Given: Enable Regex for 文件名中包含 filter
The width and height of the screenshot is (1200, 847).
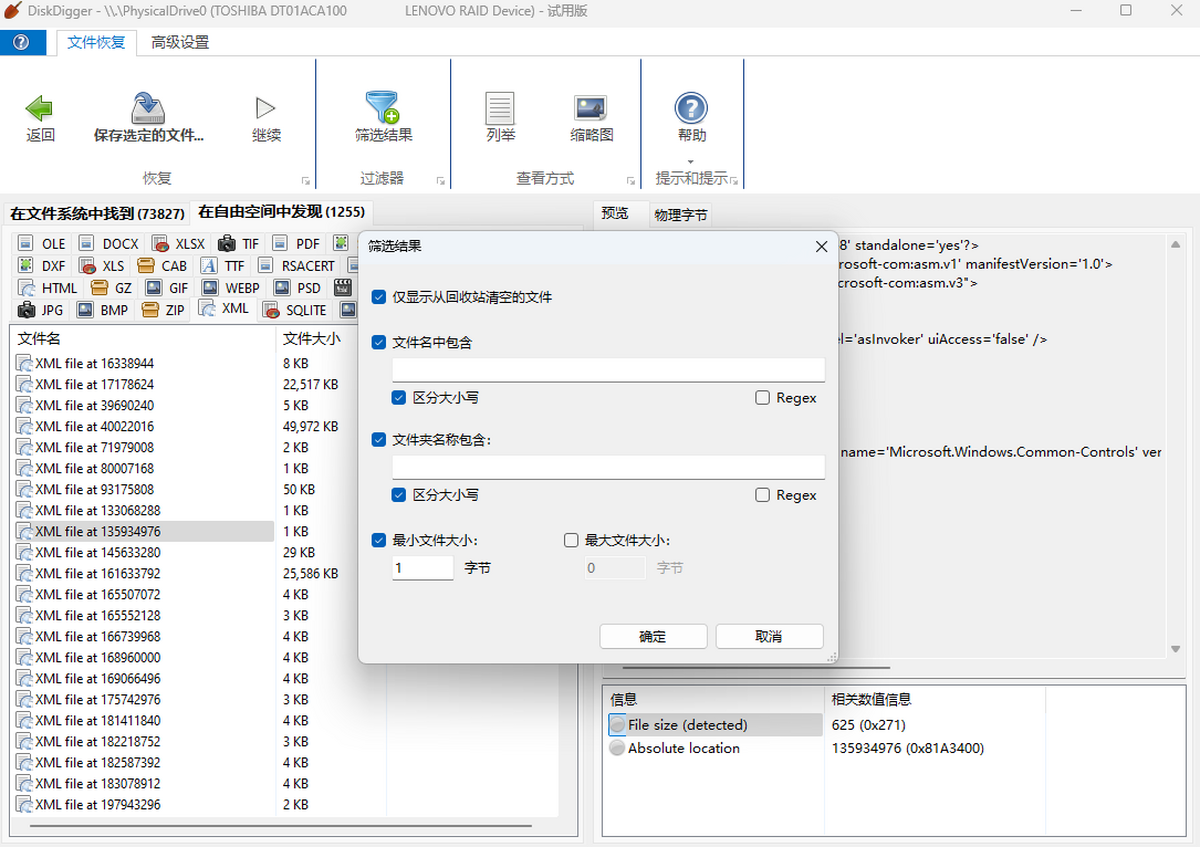Looking at the screenshot, I should [x=763, y=398].
